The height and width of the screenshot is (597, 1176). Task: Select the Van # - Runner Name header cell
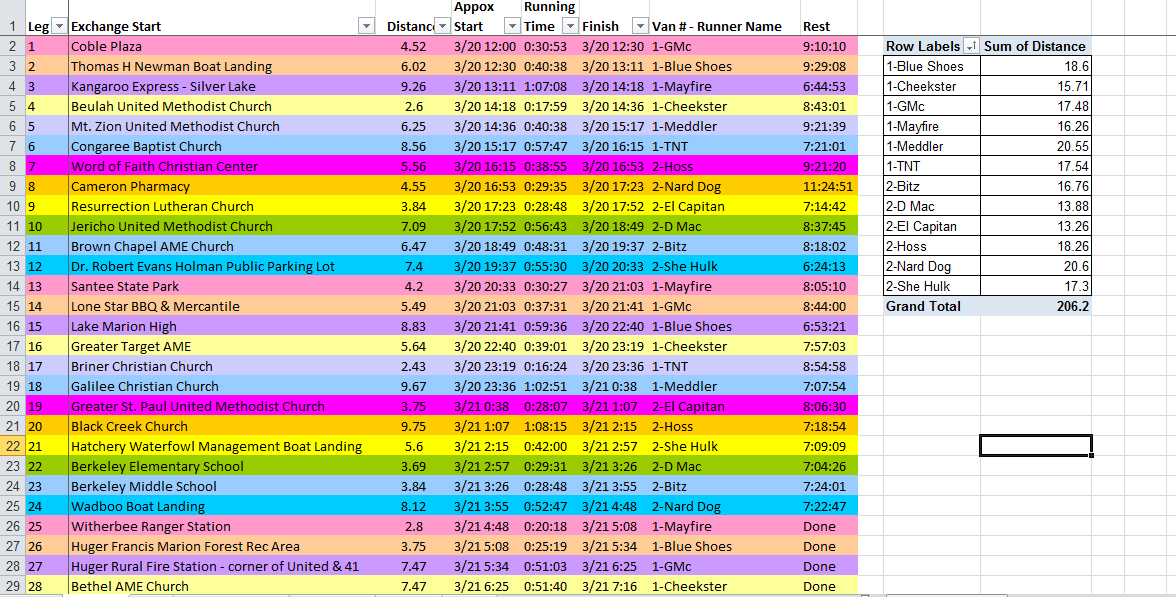click(x=716, y=26)
